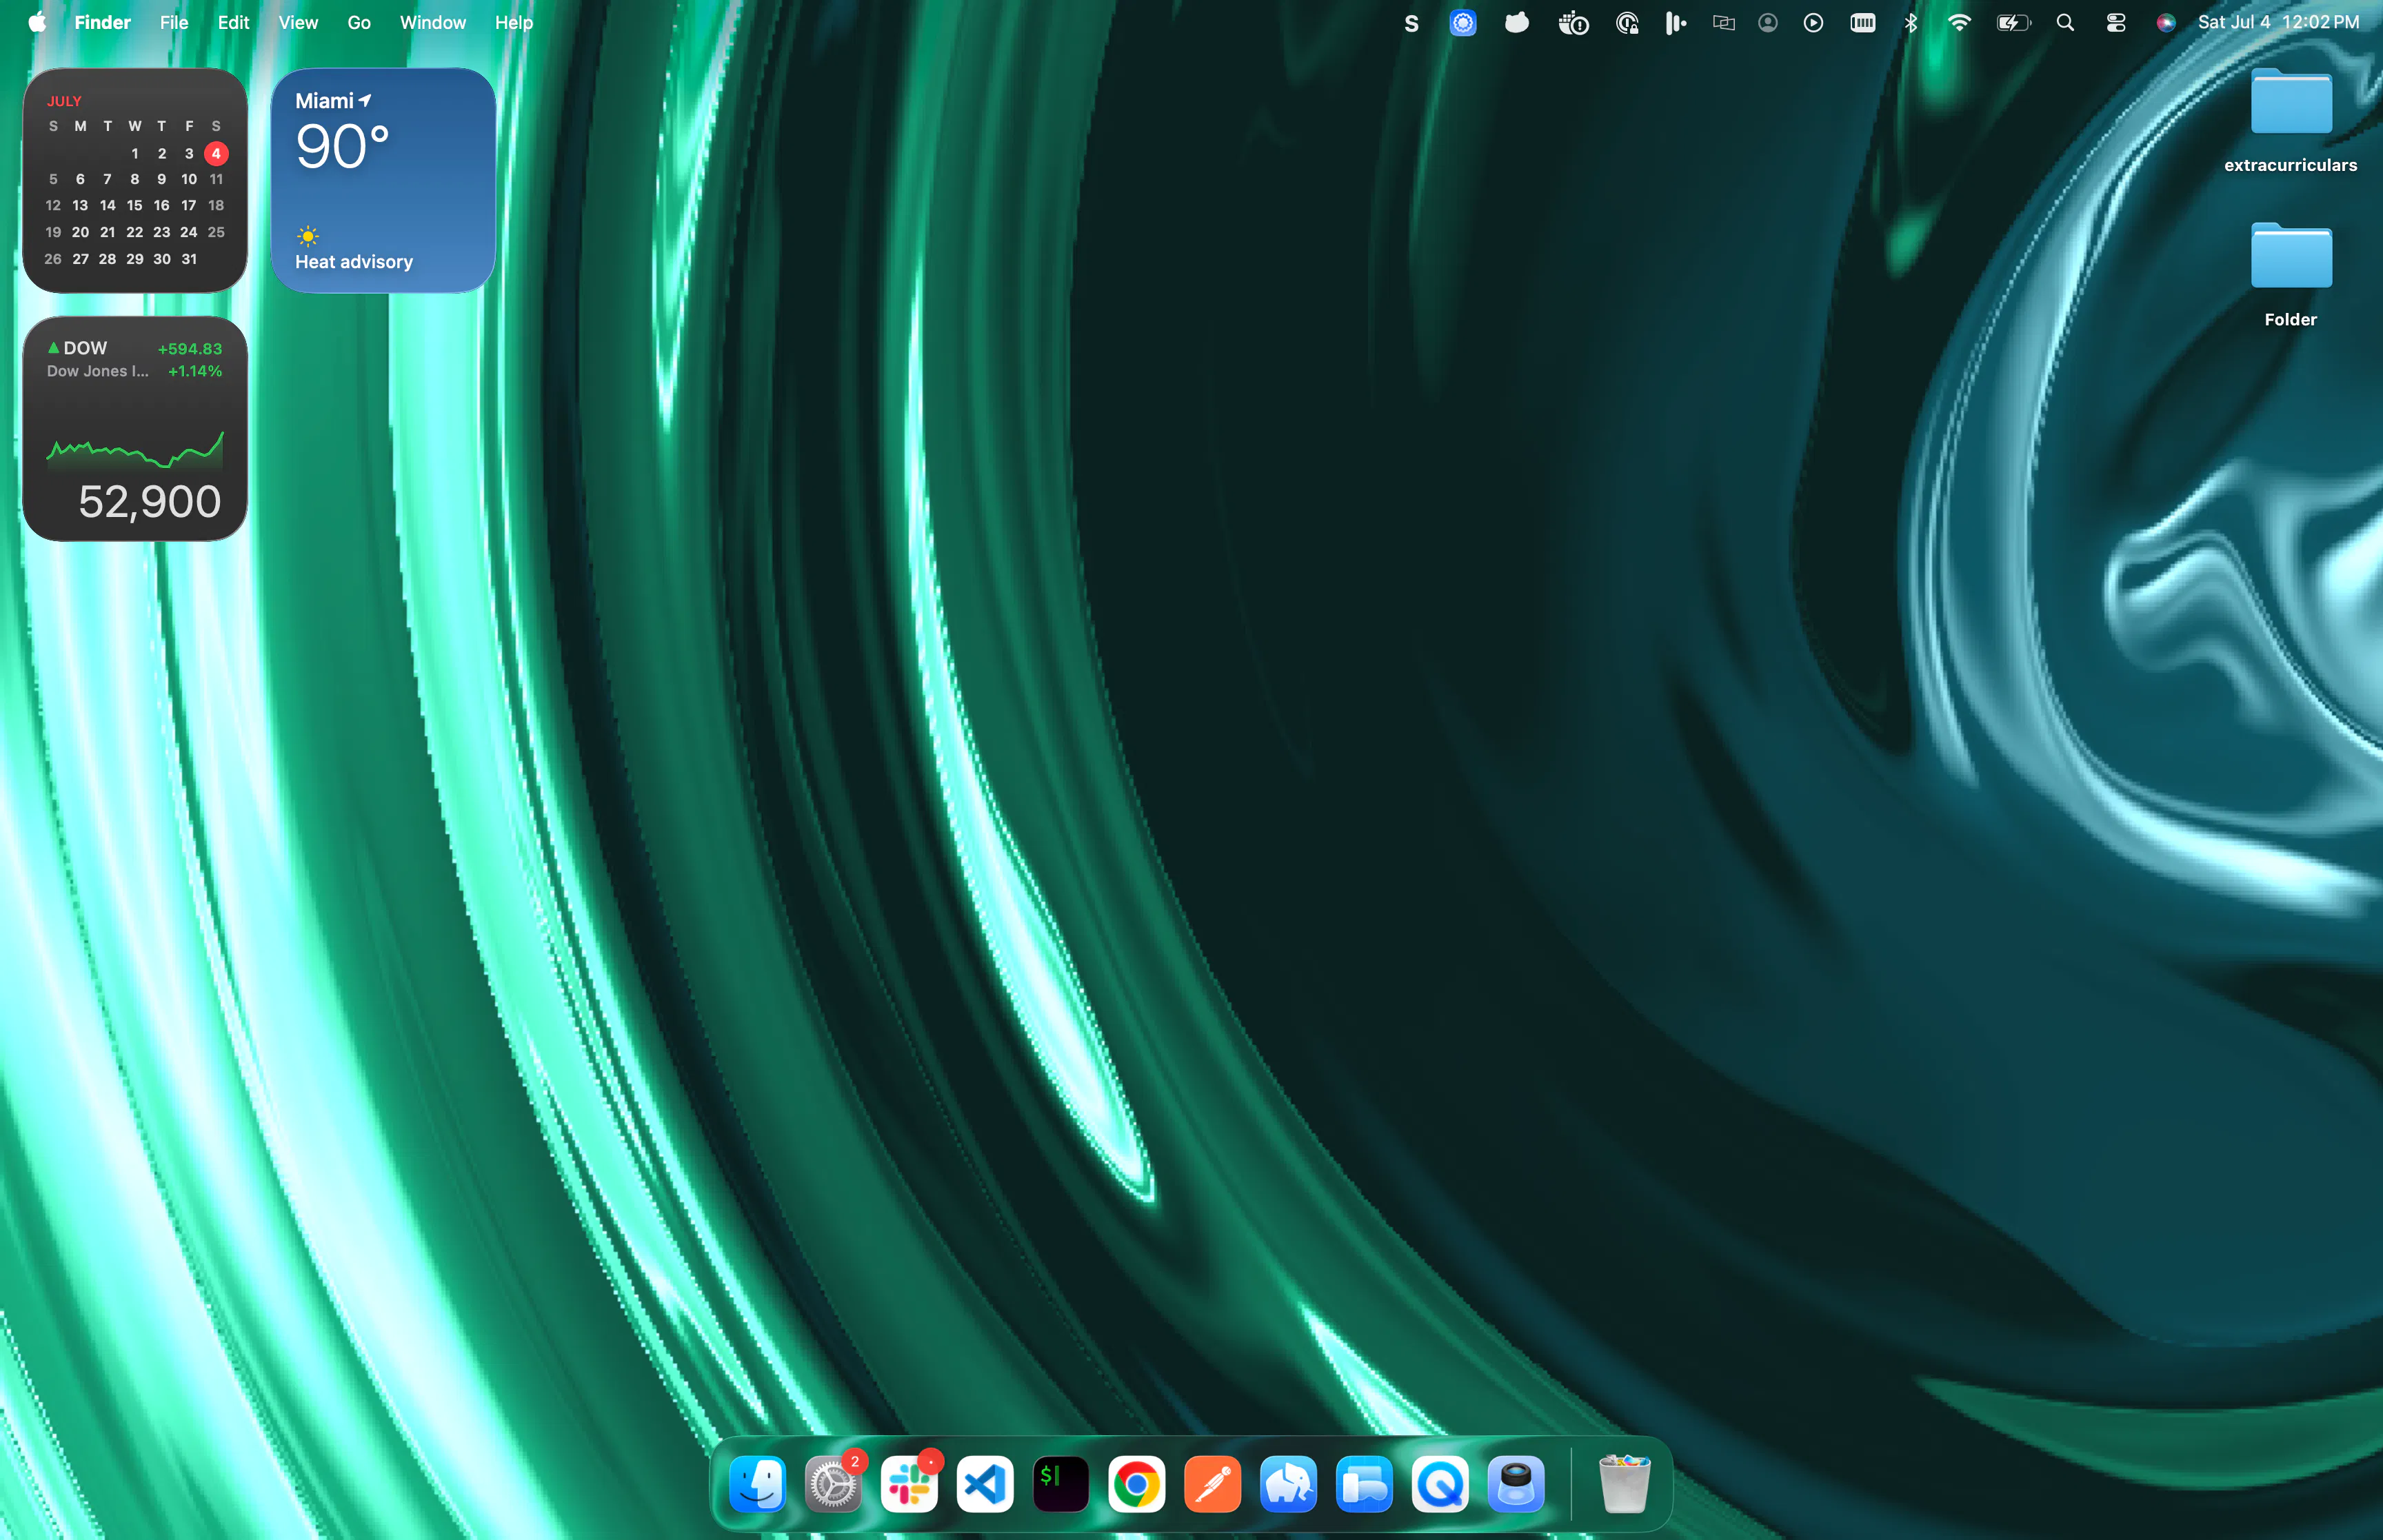This screenshot has width=2383, height=1540.
Task: Click date 31 in the calendar widget
Action: [189, 259]
